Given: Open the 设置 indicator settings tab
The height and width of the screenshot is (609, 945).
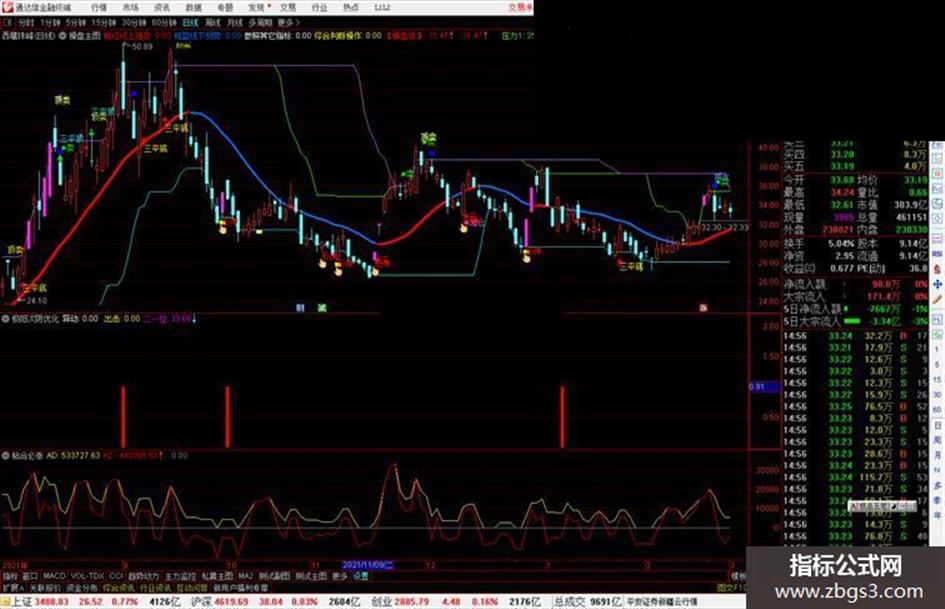Looking at the screenshot, I should (x=360, y=576).
